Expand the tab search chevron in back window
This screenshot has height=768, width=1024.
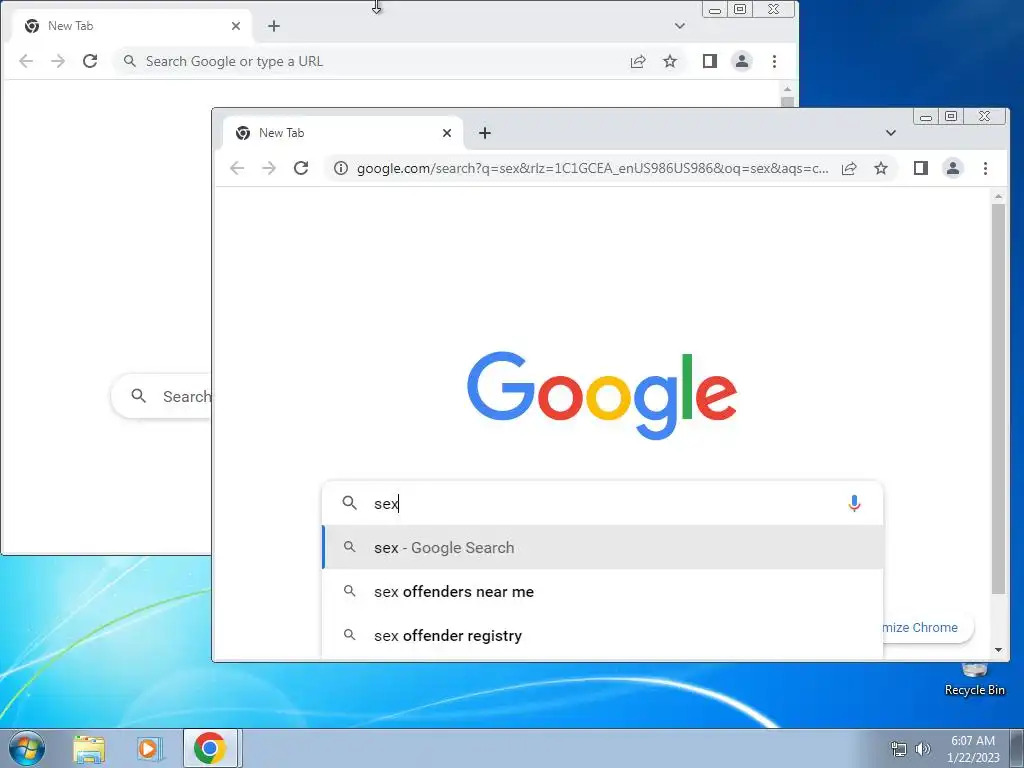[x=679, y=25]
